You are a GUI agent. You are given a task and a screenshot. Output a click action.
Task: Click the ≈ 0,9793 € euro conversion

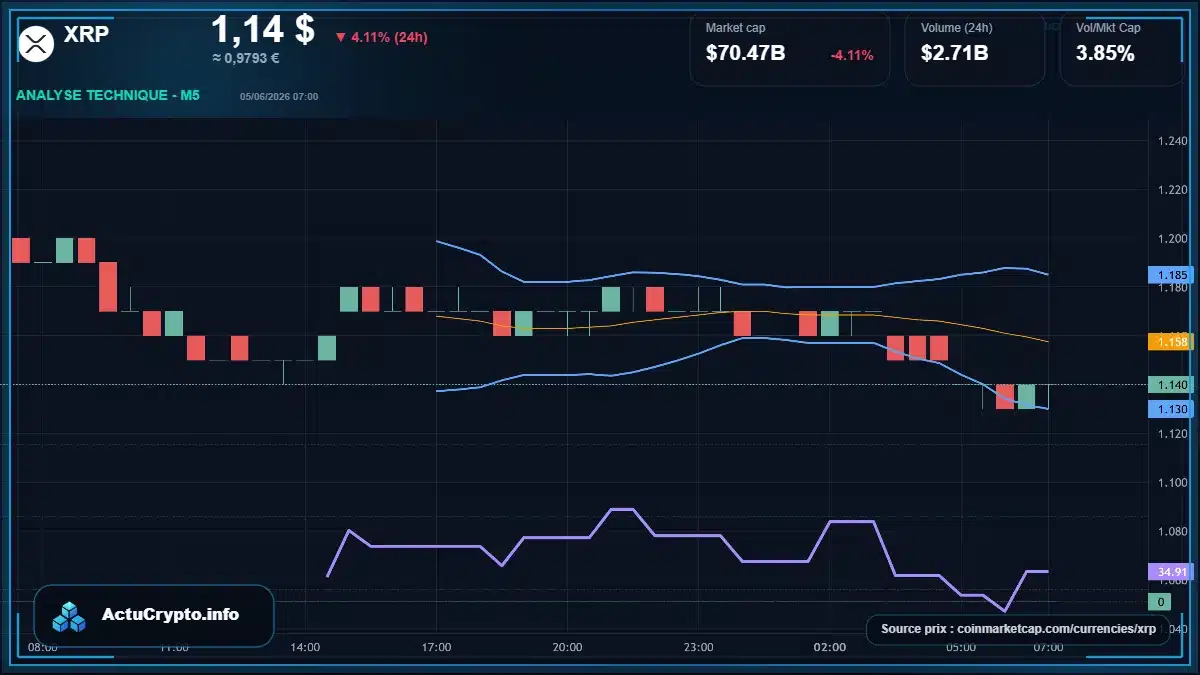tap(246, 58)
